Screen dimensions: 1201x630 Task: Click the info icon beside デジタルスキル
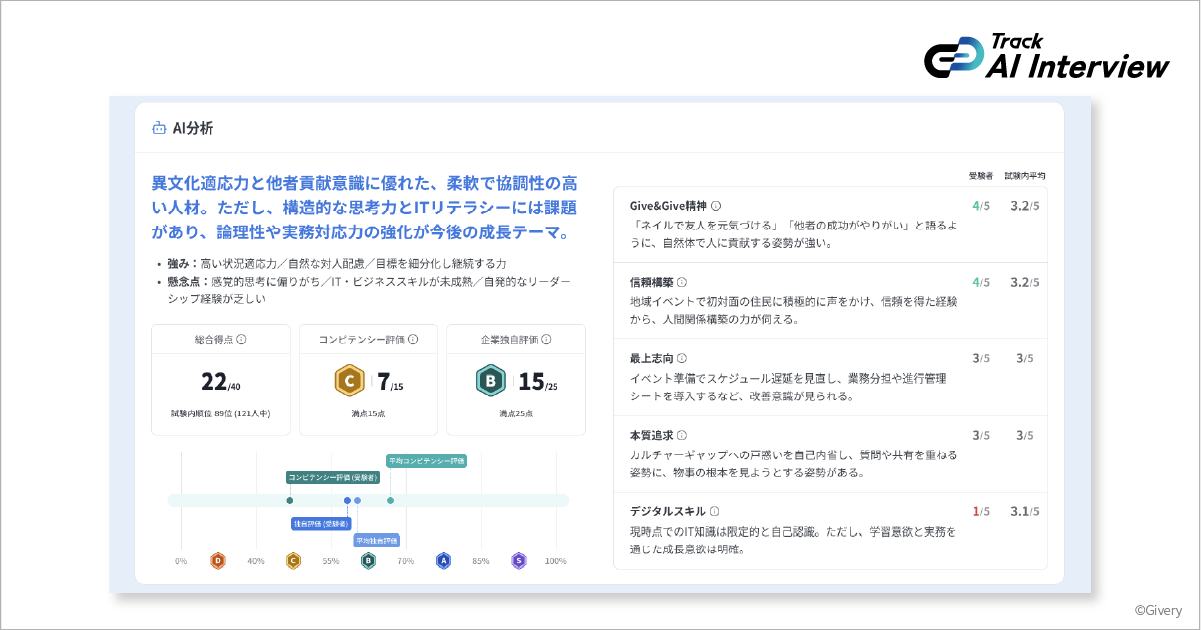pos(715,511)
